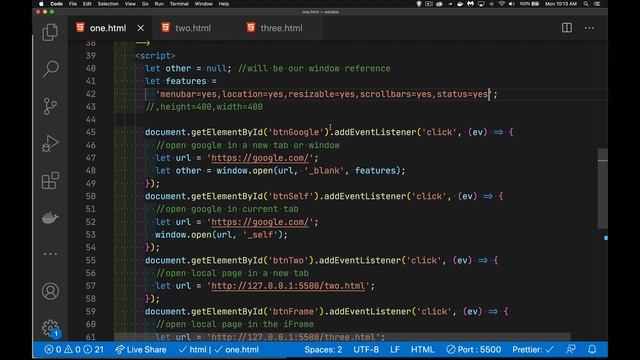Viewport: 640px width, 360px height.
Task: Follow the google.com link on line 52
Action: [260, 222]
